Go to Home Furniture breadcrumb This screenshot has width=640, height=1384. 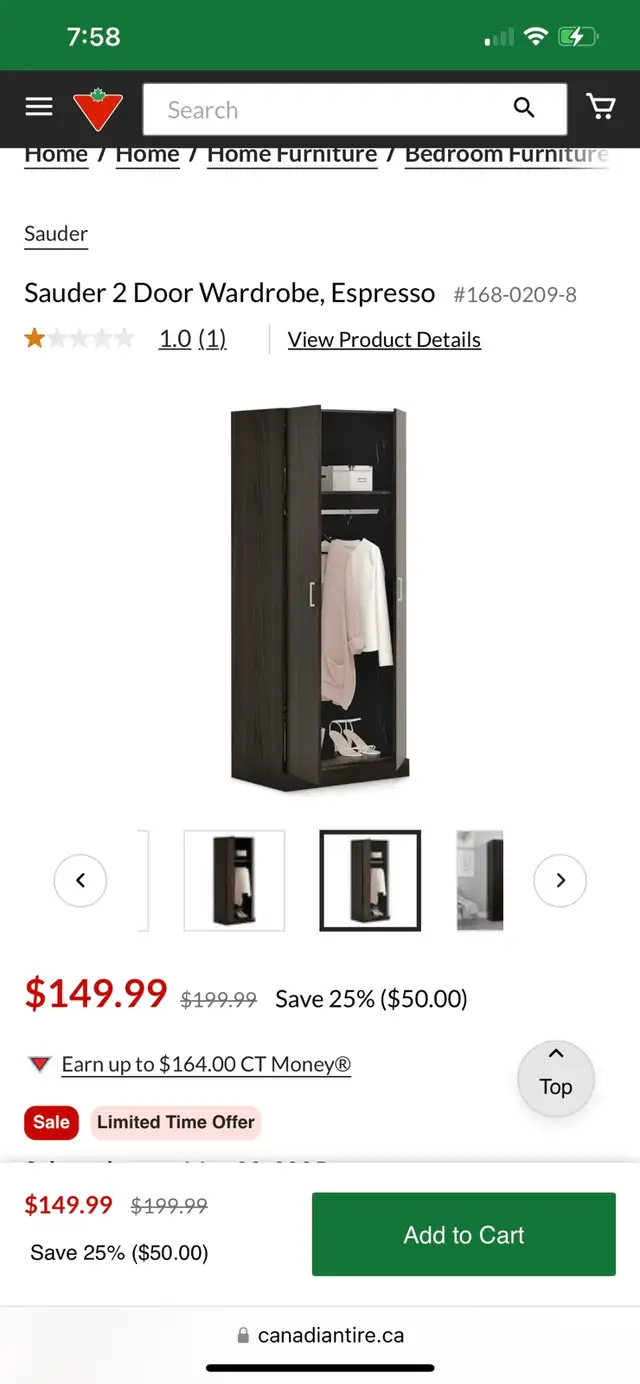pyautogui.click(x=292, y=155)
